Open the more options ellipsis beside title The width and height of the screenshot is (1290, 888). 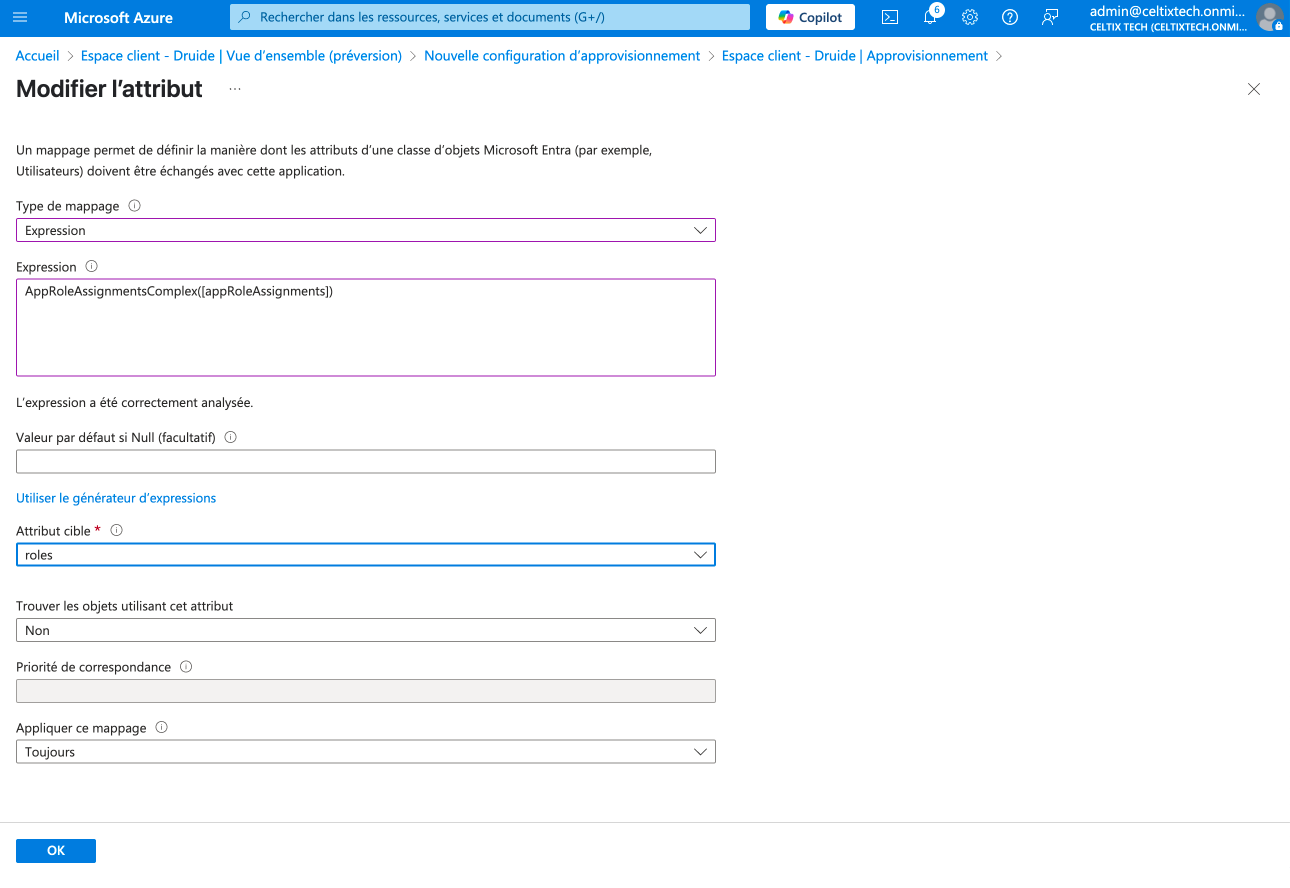pyautogui.click(x=235, y=89)
